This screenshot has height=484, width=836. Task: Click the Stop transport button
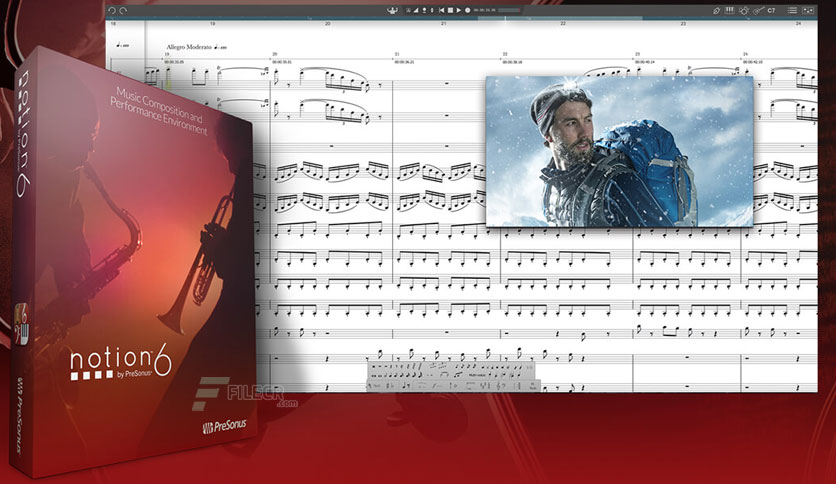(x=450, y=10)
